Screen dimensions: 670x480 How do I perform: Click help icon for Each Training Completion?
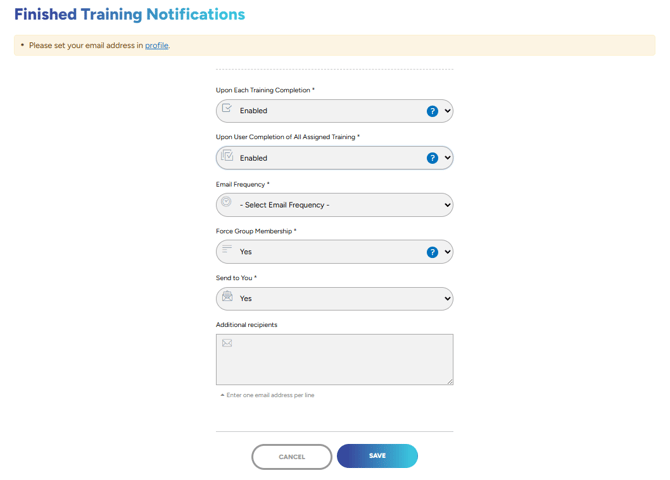point(432,111)
